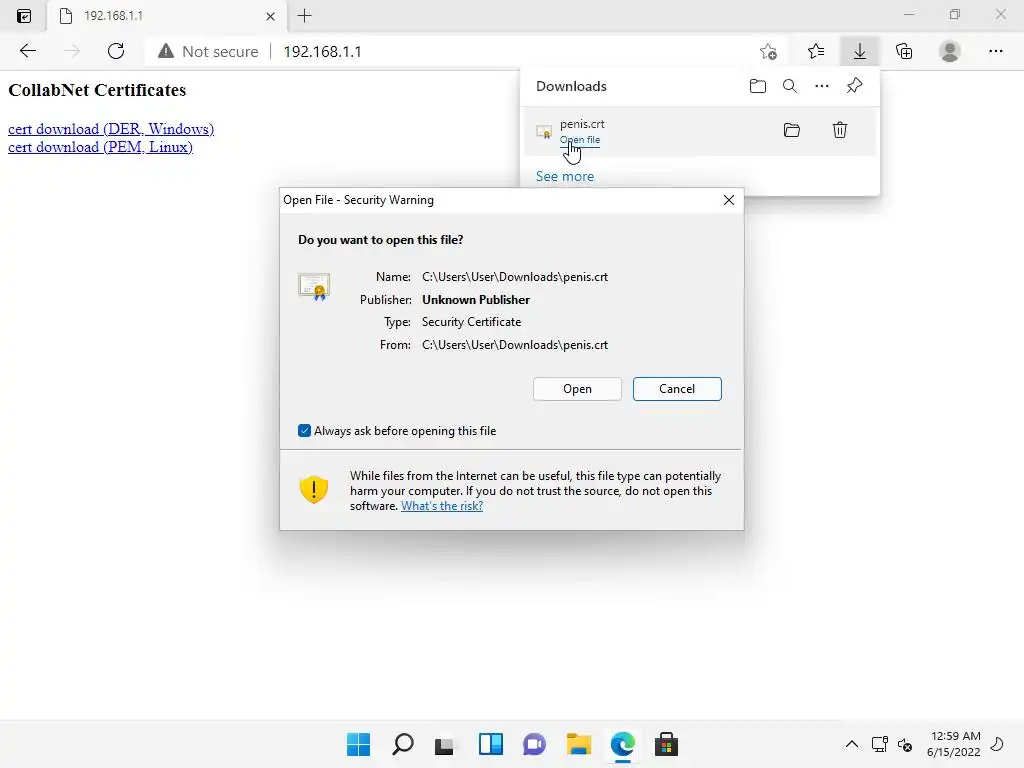The image size is (1024, 768).
Task: Click the profile avatar icon
Action: (950, 51)
